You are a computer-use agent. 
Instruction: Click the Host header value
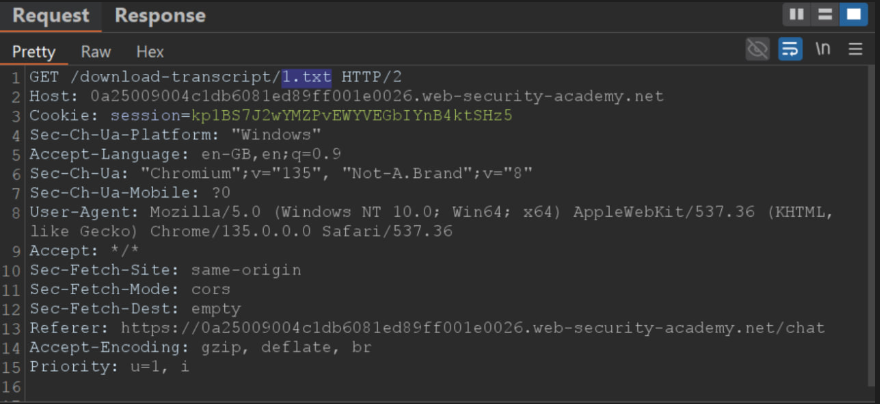[x=377, y=97]
